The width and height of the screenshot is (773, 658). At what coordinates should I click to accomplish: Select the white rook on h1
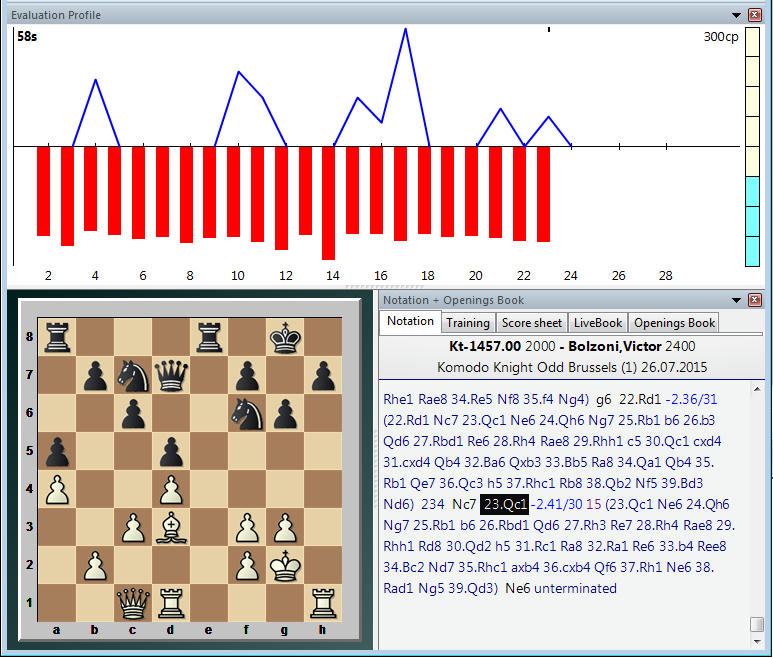click(322, 602)
